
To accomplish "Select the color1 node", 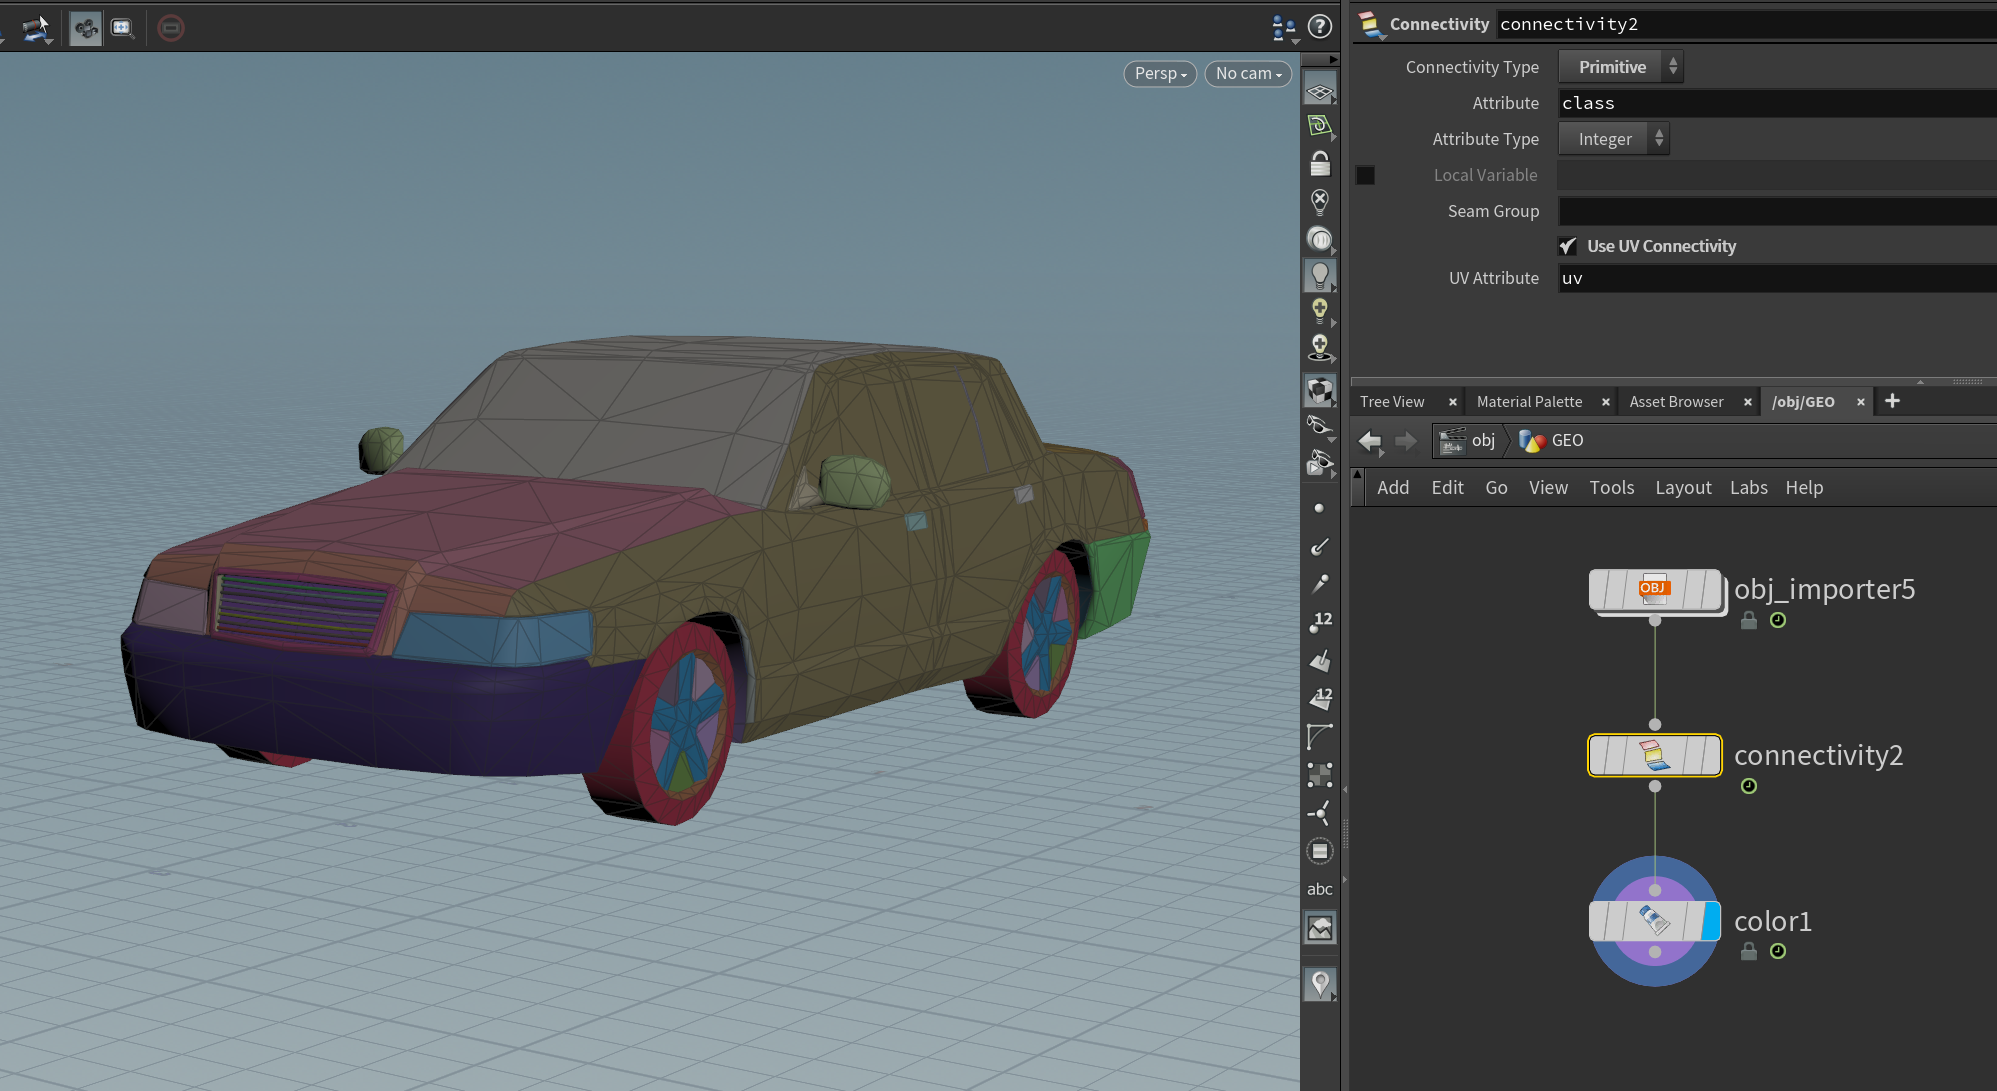I will (1652, 921).
